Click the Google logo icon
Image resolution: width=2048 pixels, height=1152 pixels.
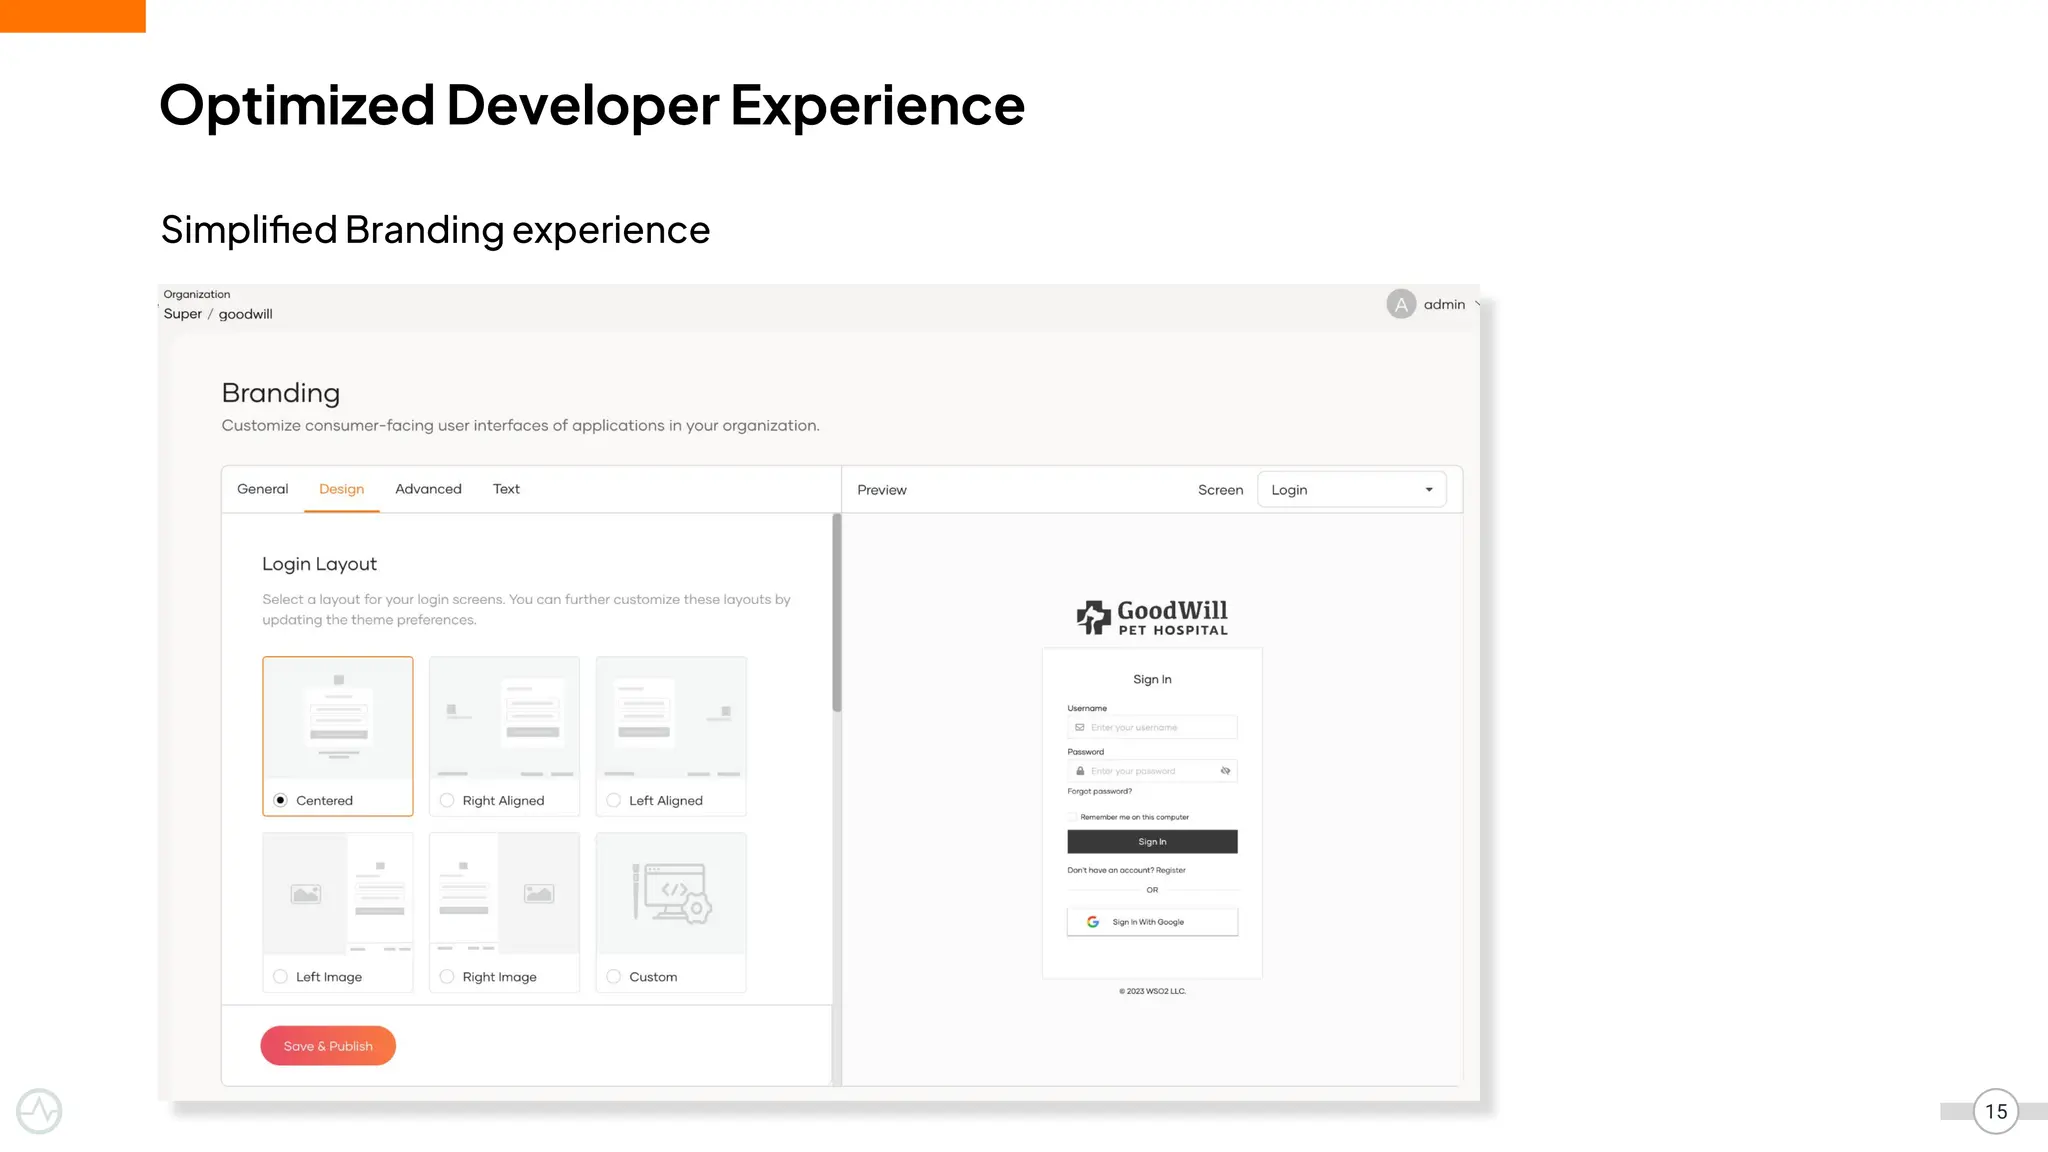point(1093,922)
